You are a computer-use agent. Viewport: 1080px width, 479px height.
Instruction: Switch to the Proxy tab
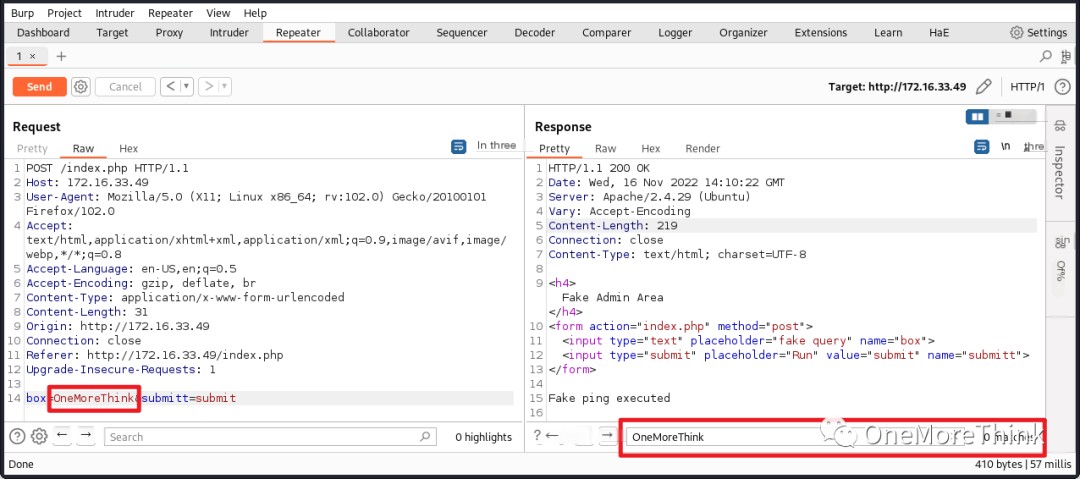tap(169, 32)
